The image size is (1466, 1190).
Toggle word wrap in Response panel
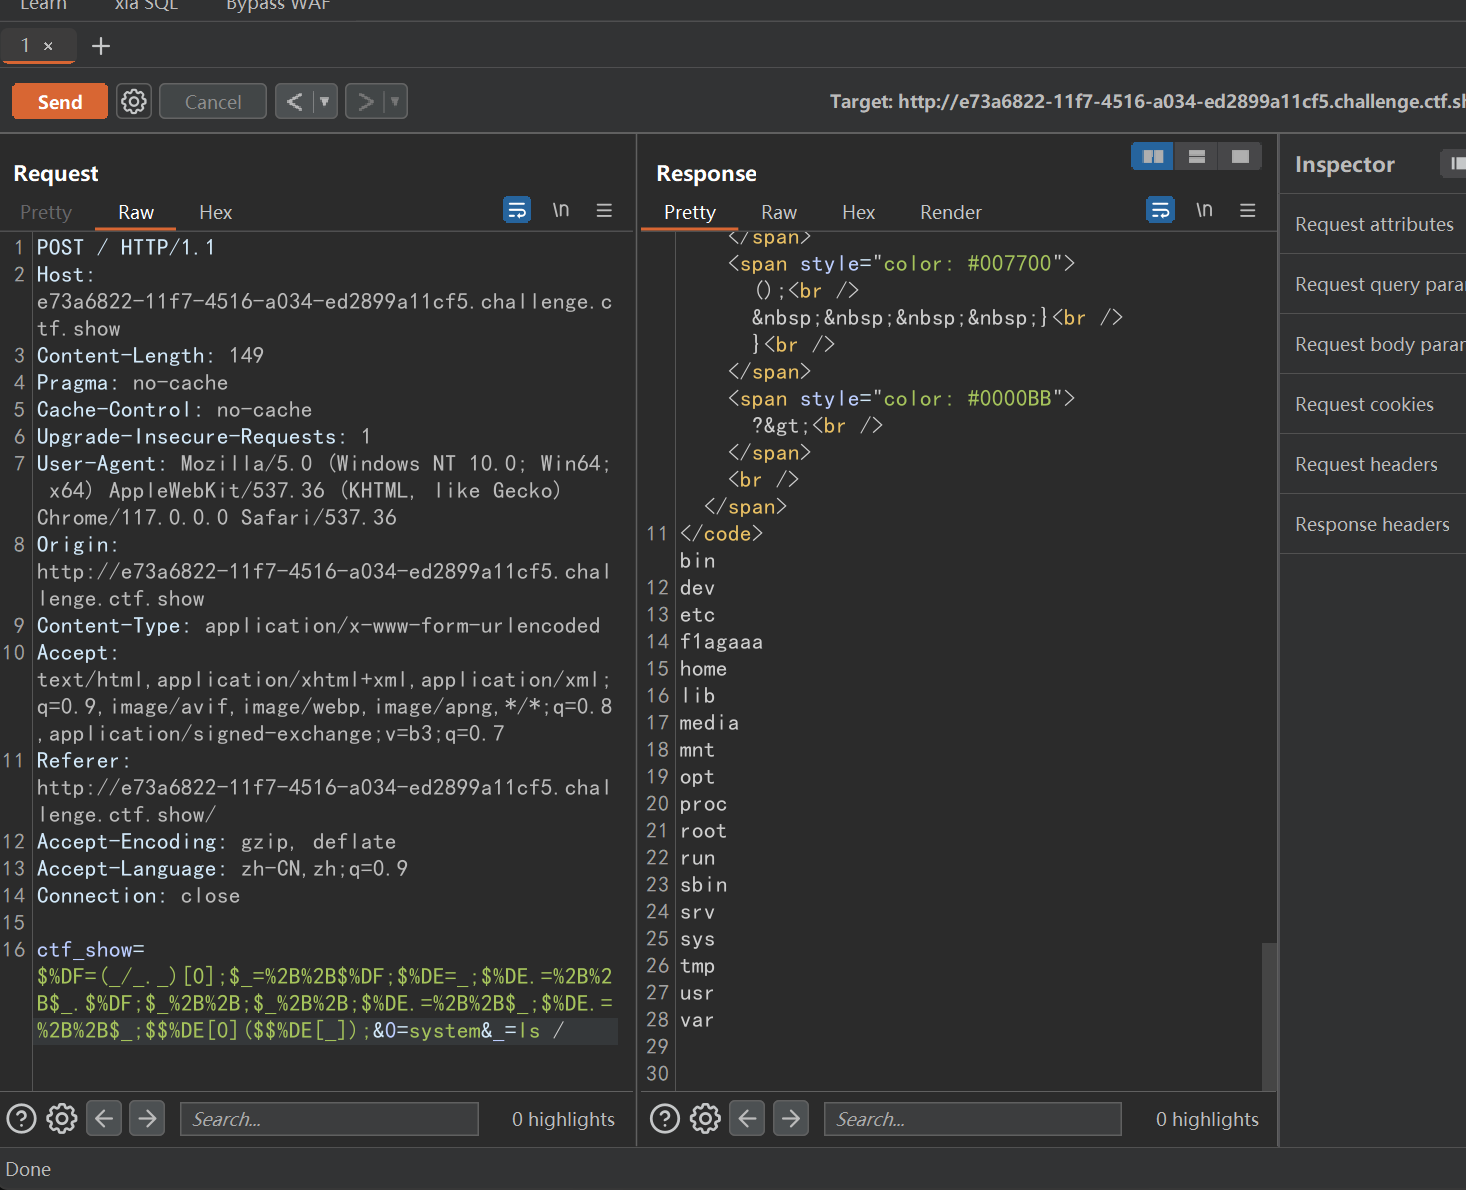pos(1160,210)
